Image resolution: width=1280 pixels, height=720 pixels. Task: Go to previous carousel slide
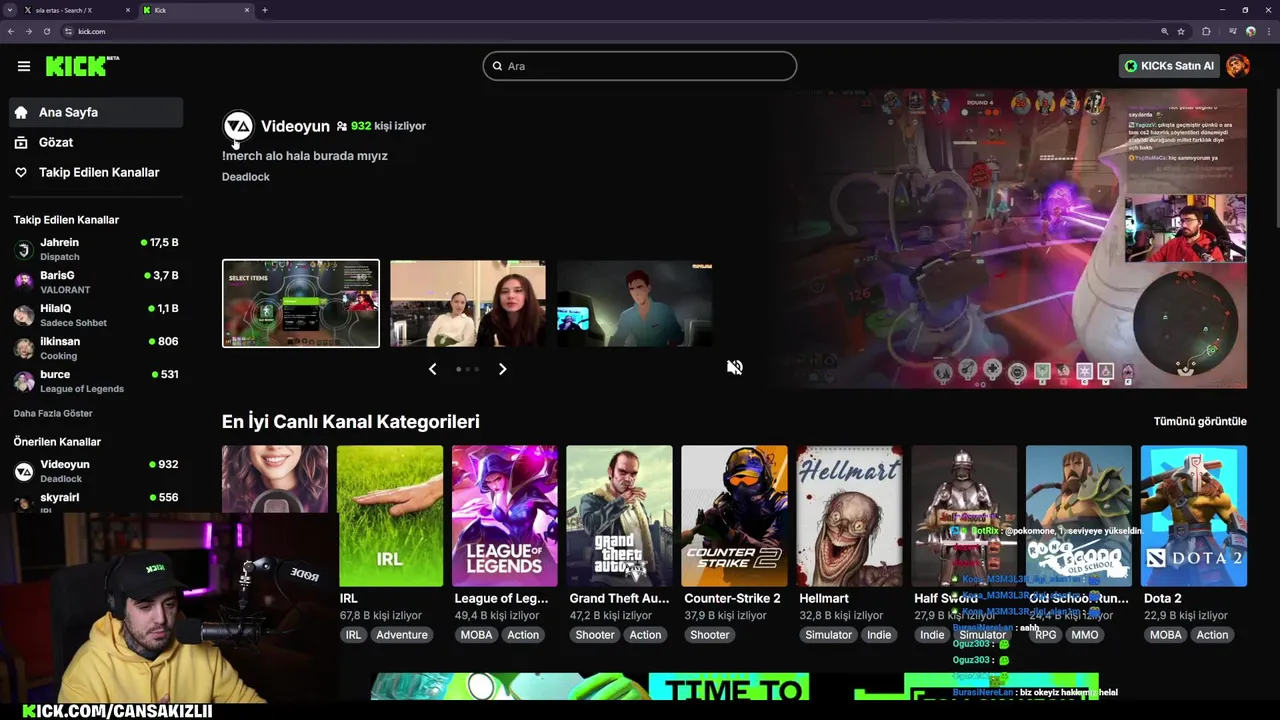pos(432,369)
